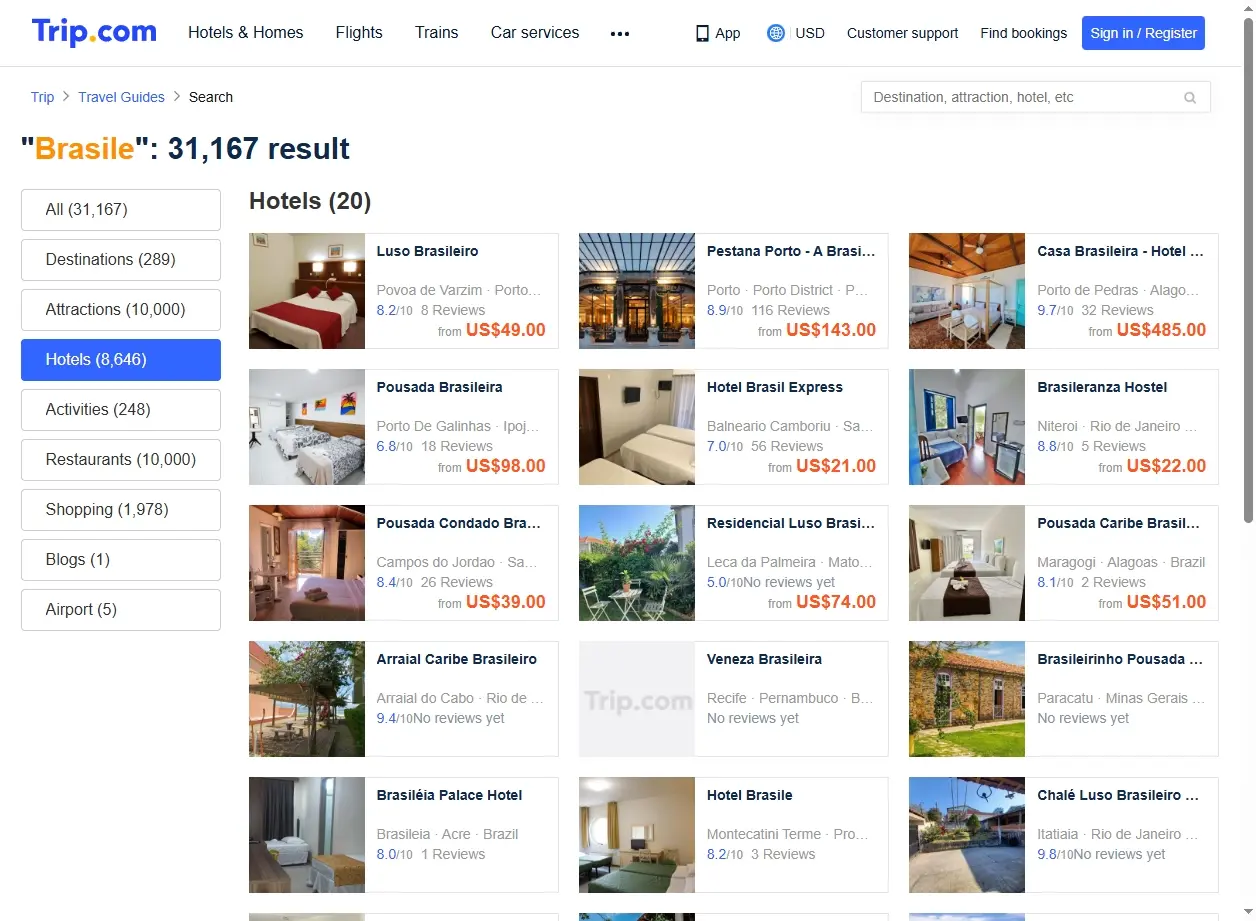Viewport: 1256px width, 921px height.
Task: Click US$21.00 price text
Action: [836, 466]
